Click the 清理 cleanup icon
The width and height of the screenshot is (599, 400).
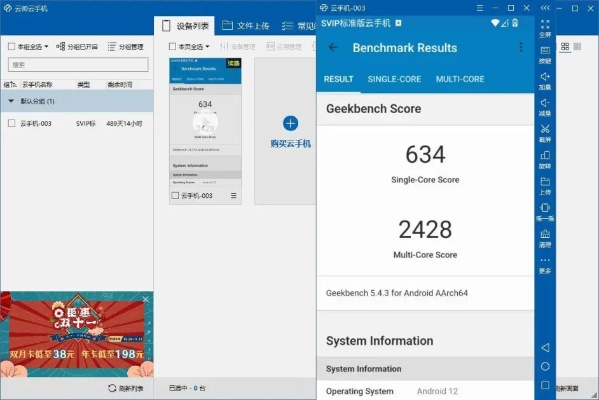pyautogui.click(x=545, y=234)
